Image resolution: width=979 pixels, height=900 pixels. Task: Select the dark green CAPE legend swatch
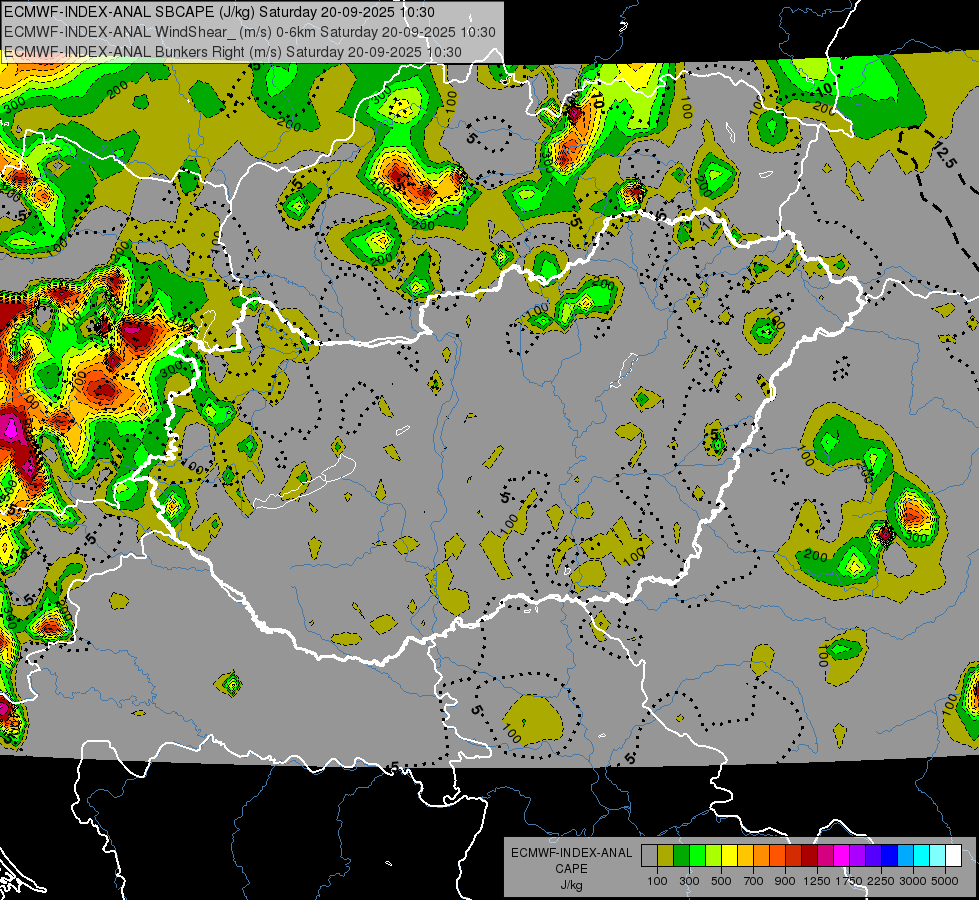click(x=681, y=856)
